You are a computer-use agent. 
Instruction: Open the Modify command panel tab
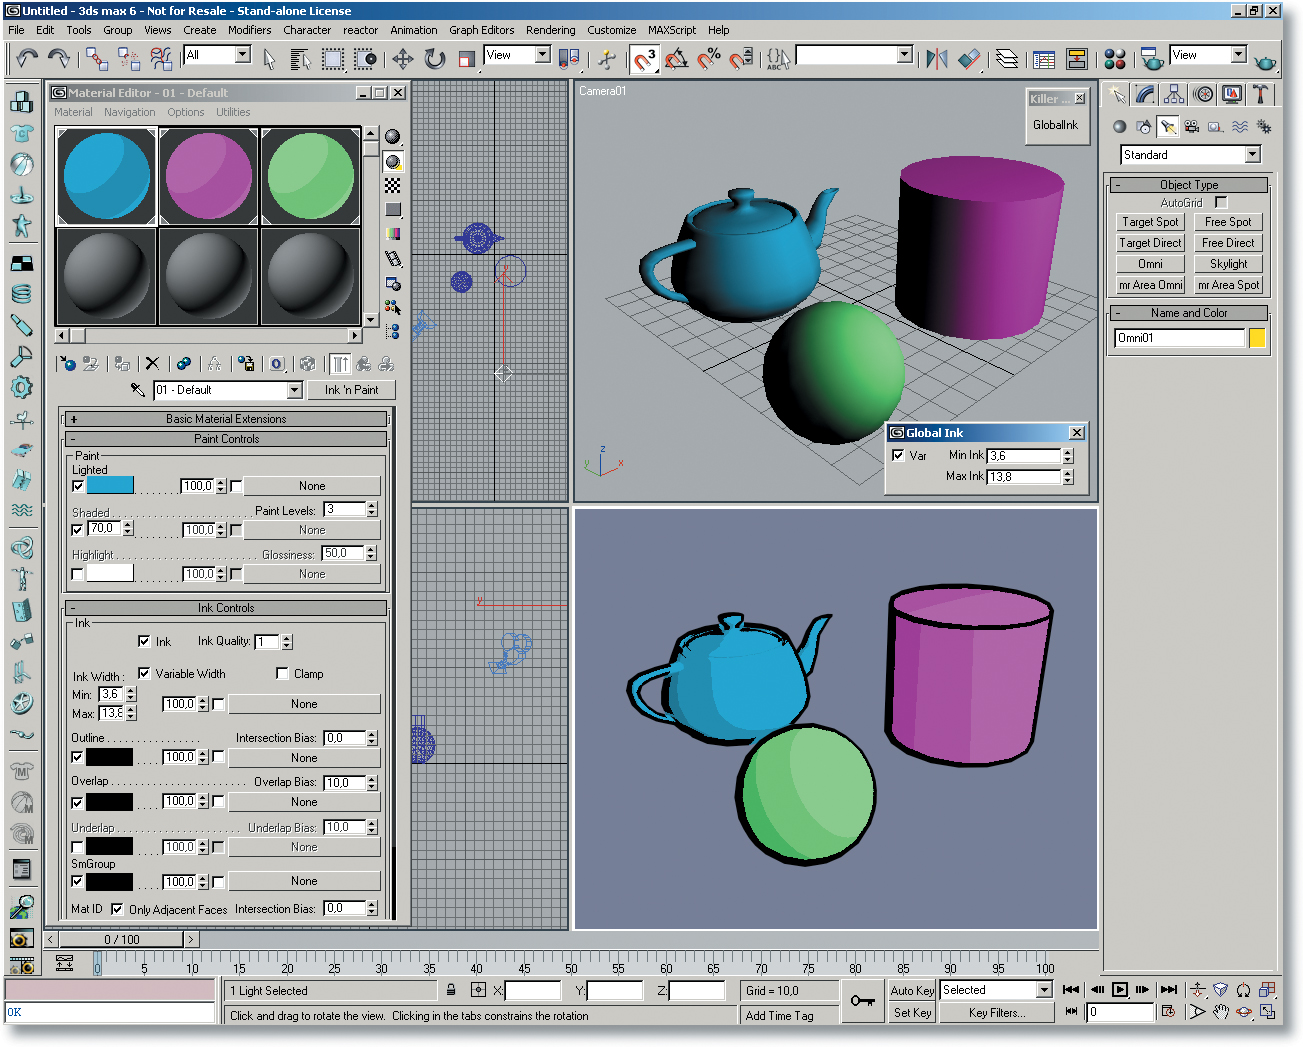pyautogui.click(x=1146, y=95)
